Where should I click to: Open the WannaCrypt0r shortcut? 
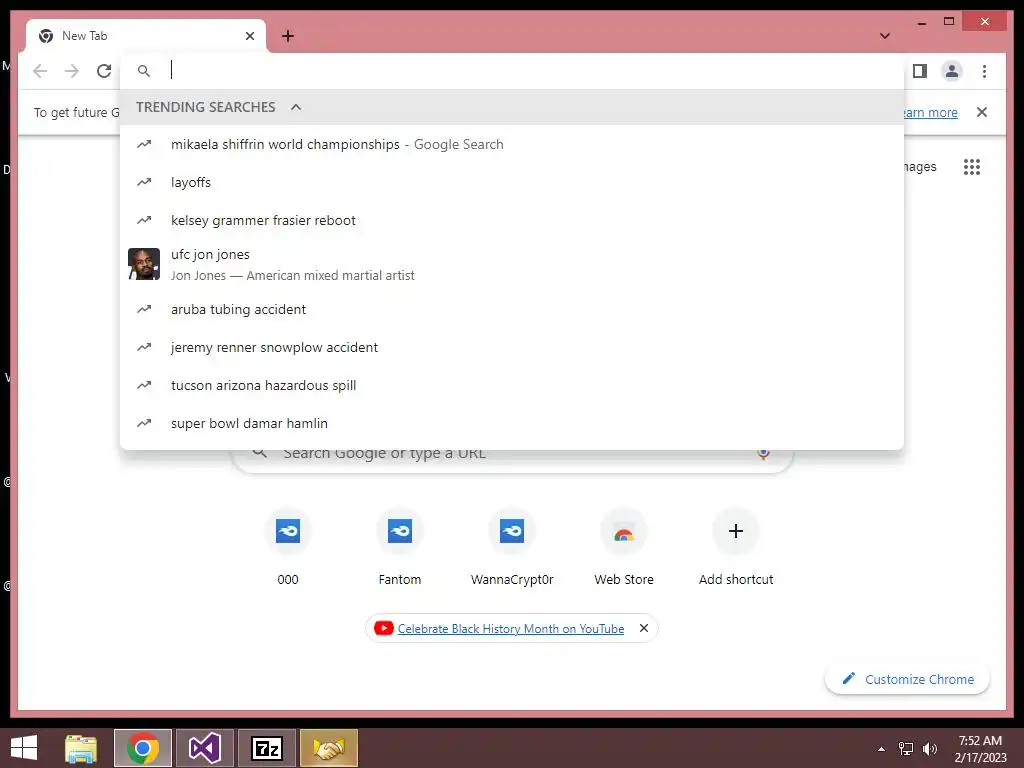coord(512,547)
